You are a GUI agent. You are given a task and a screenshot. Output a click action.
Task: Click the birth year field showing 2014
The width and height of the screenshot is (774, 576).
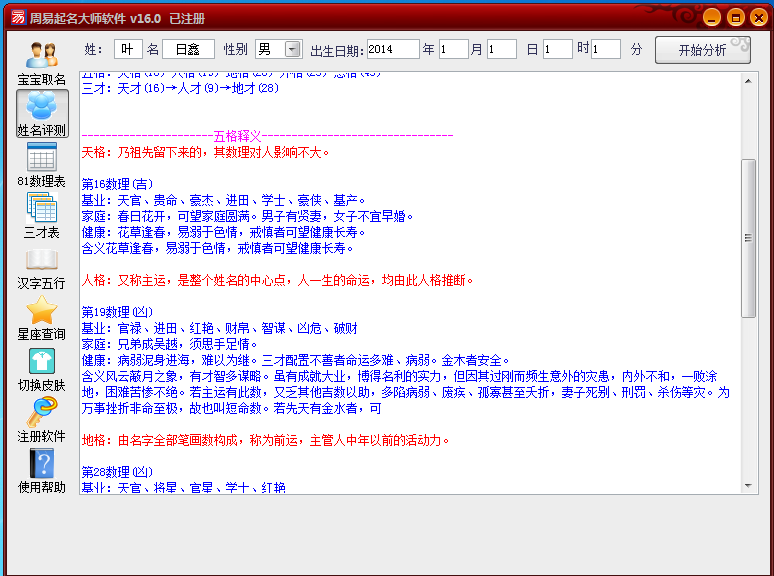(x=392, y=49)
